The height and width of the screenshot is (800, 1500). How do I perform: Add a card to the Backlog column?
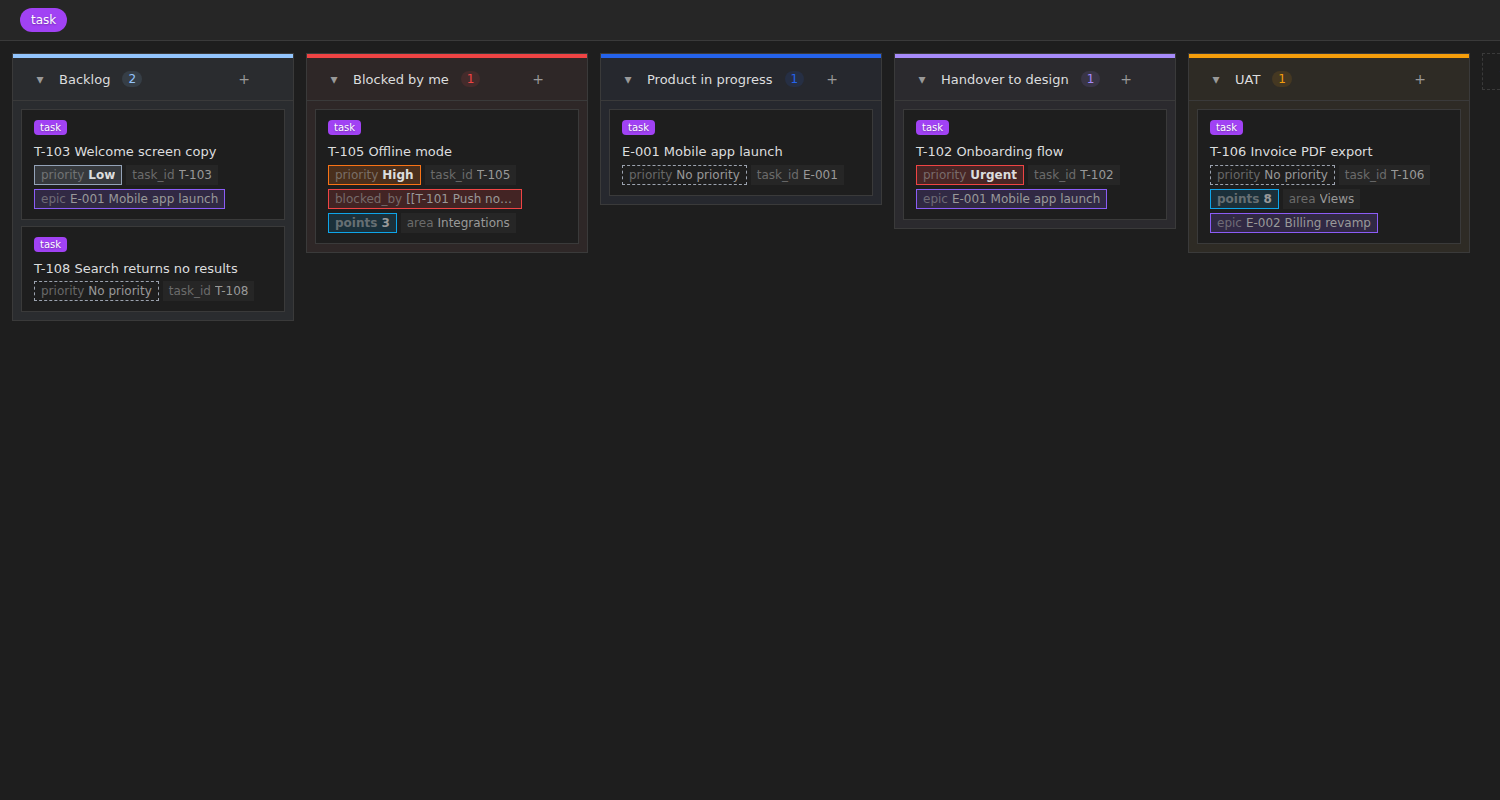[244, 80]
